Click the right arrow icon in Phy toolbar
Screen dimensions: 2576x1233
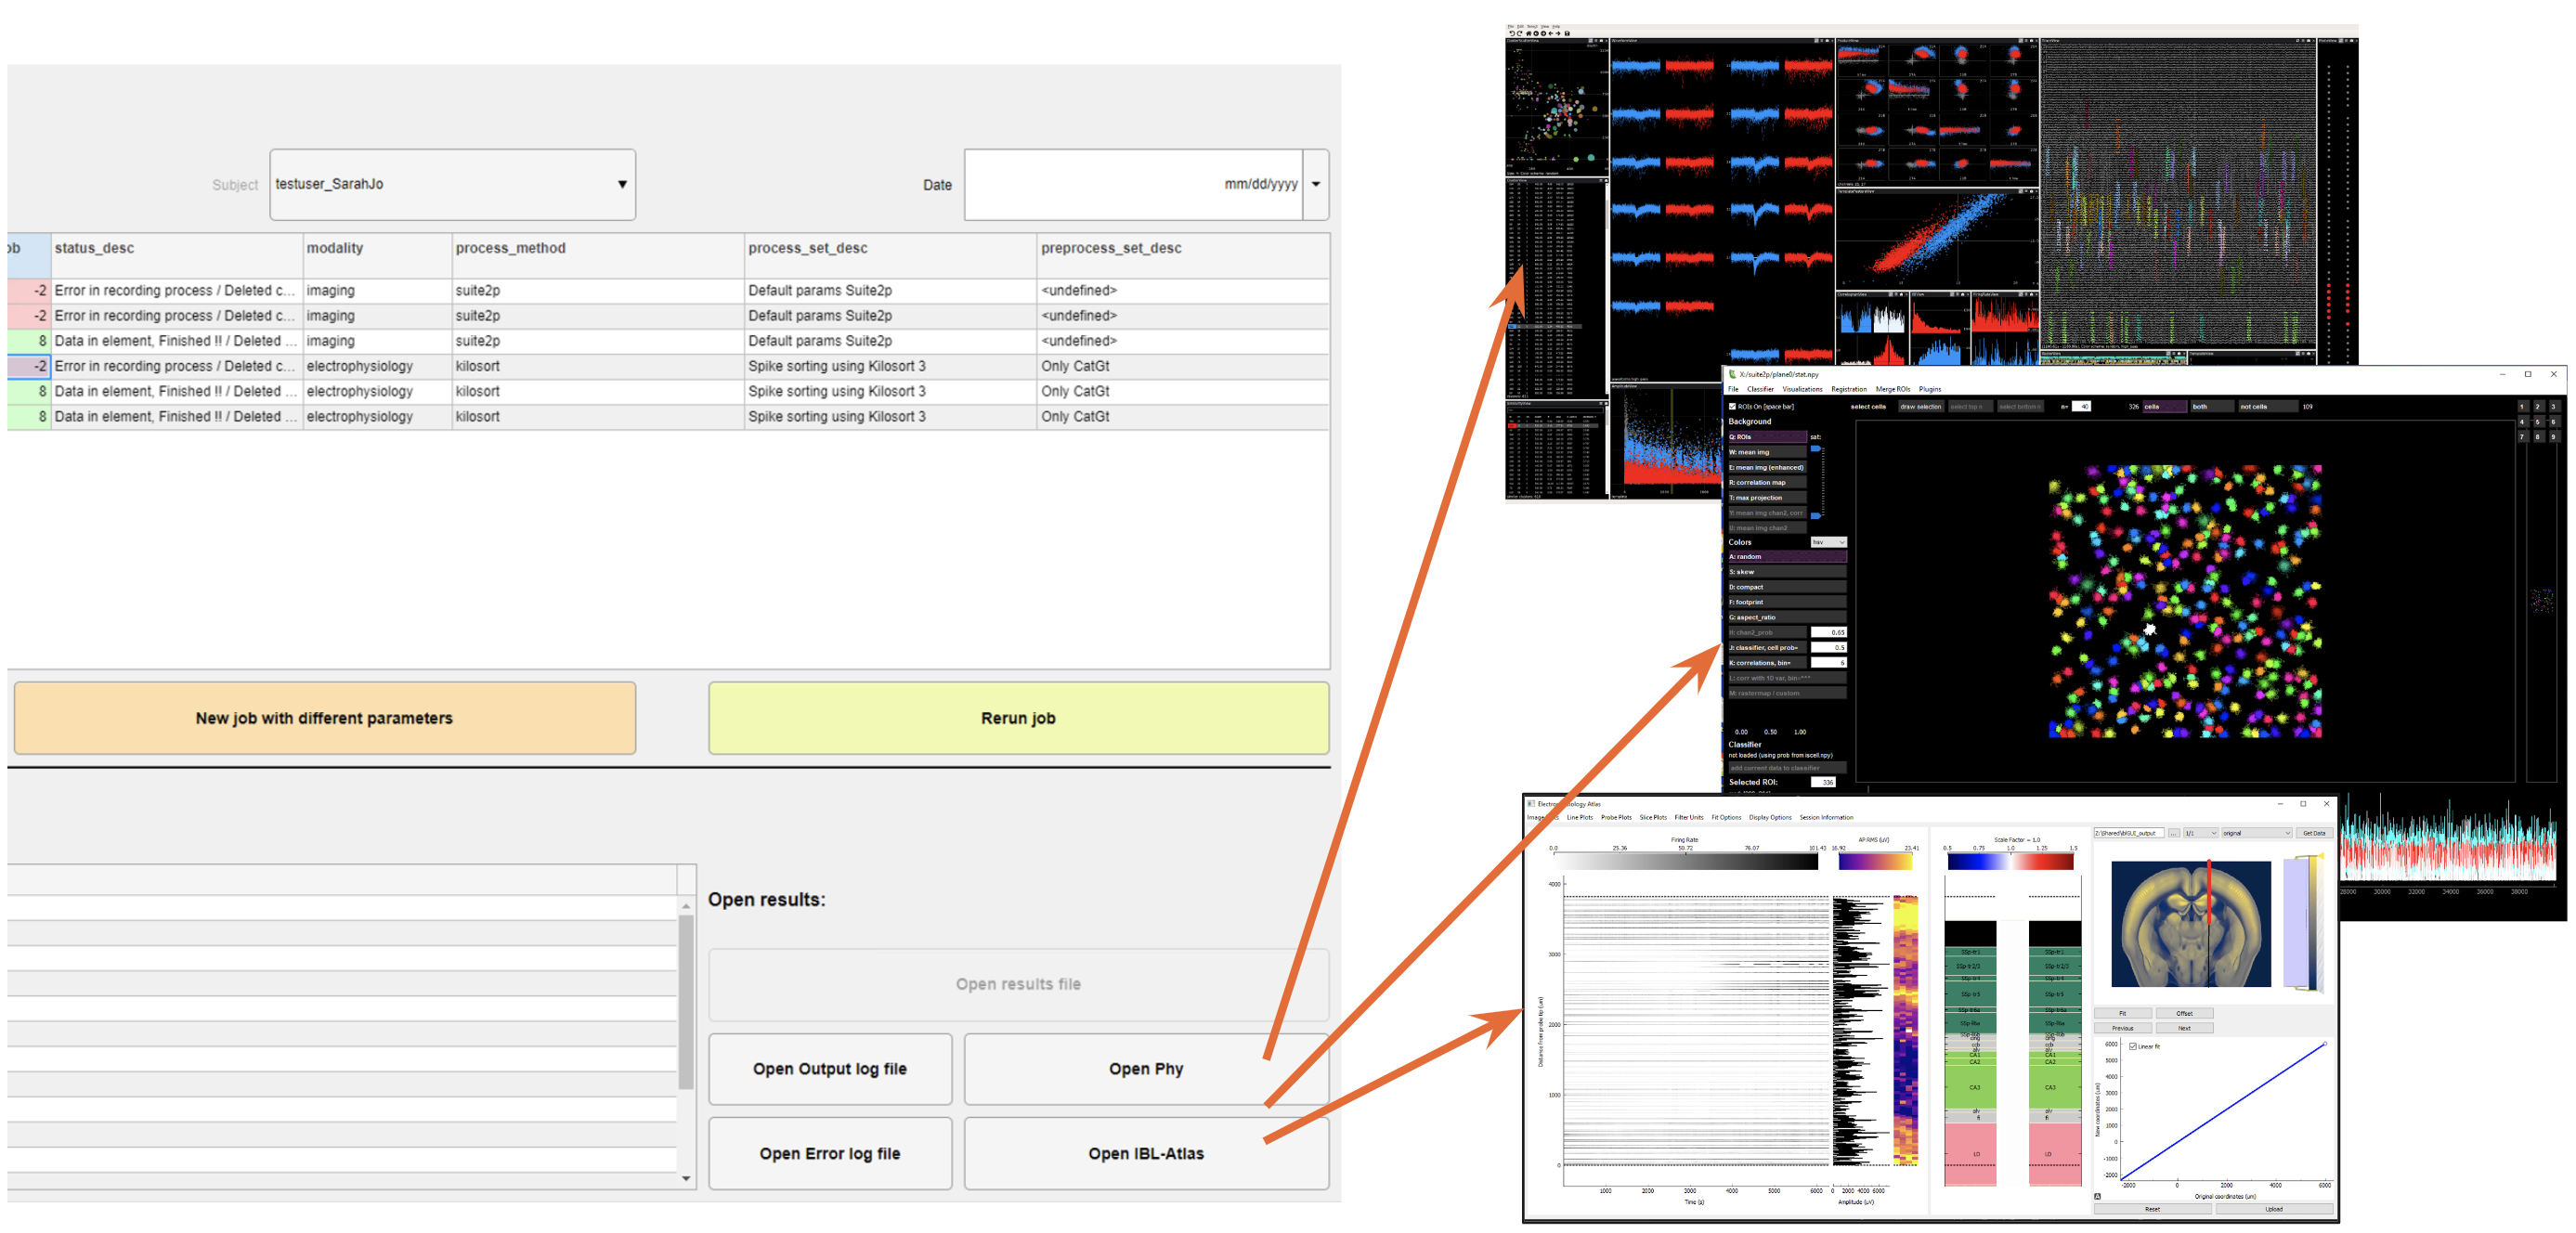tap(1558, 34)
